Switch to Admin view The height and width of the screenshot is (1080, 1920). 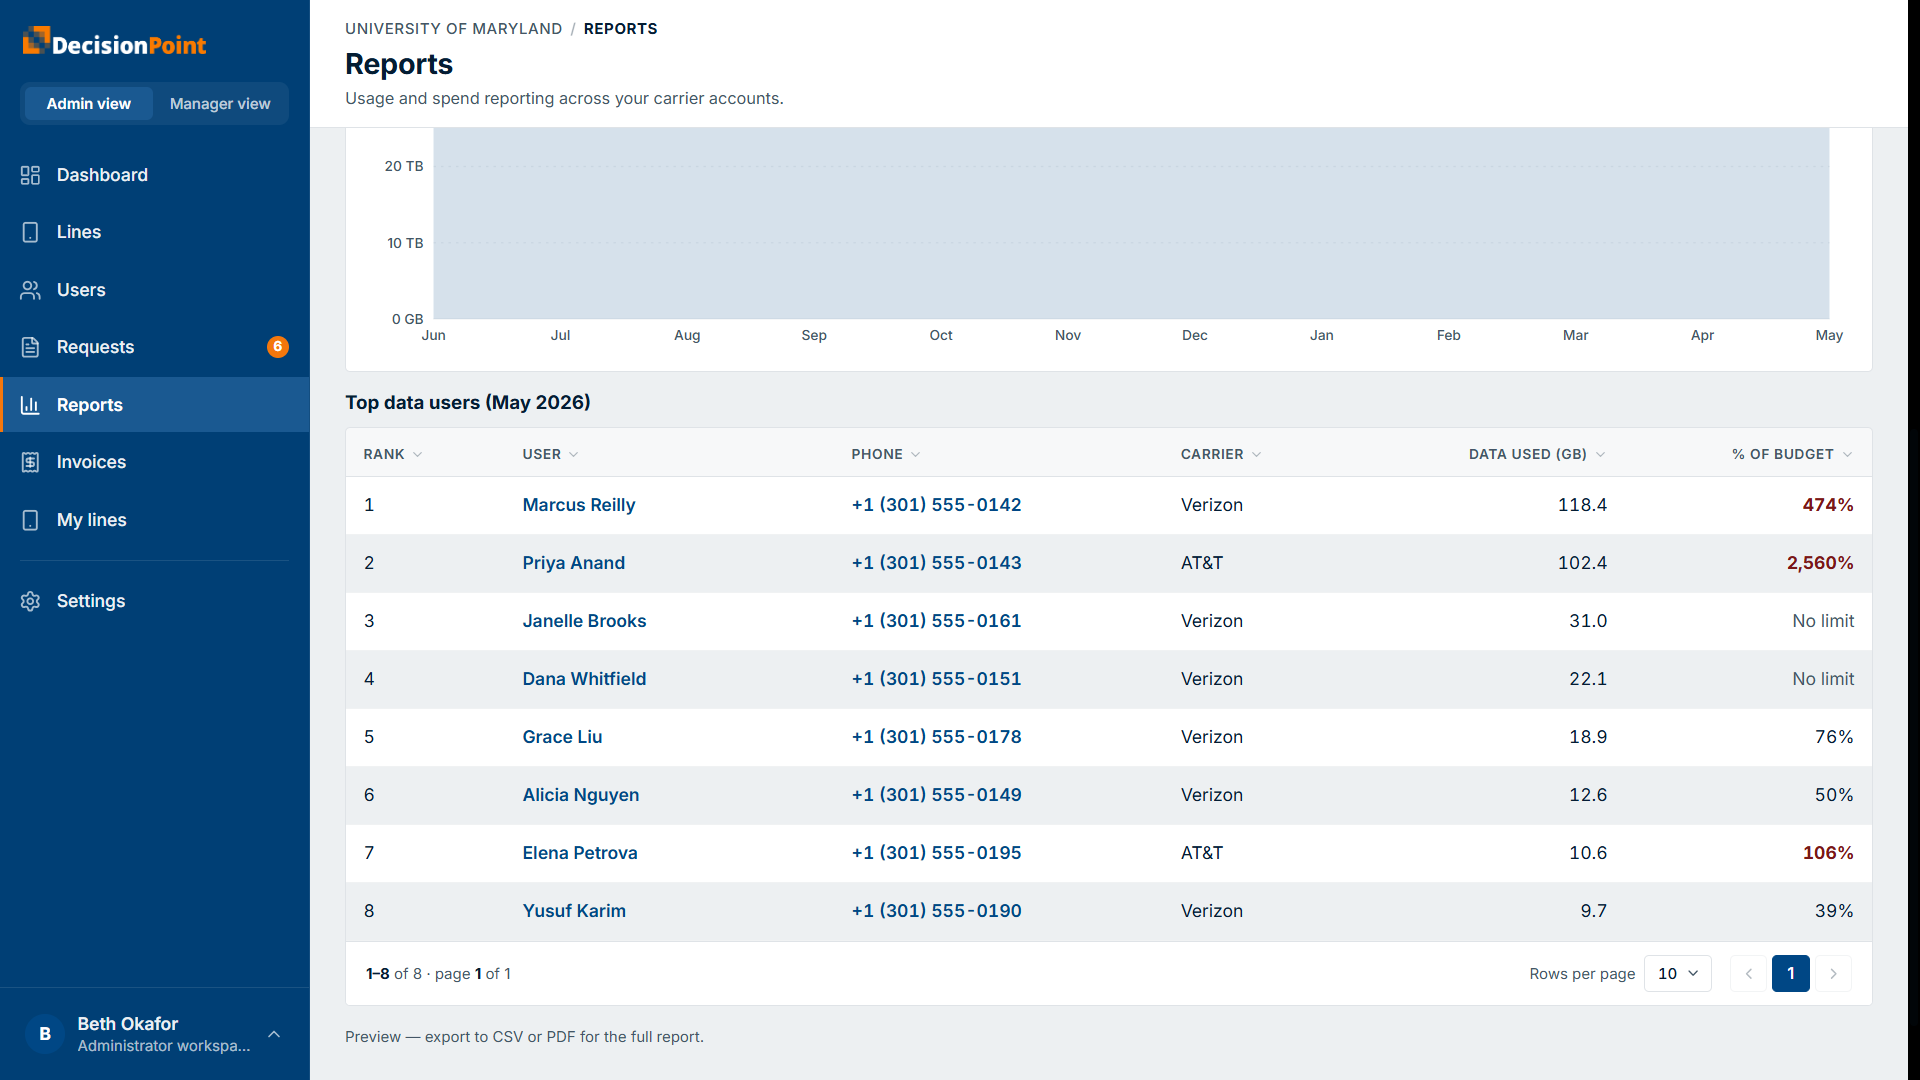[88, 104]
